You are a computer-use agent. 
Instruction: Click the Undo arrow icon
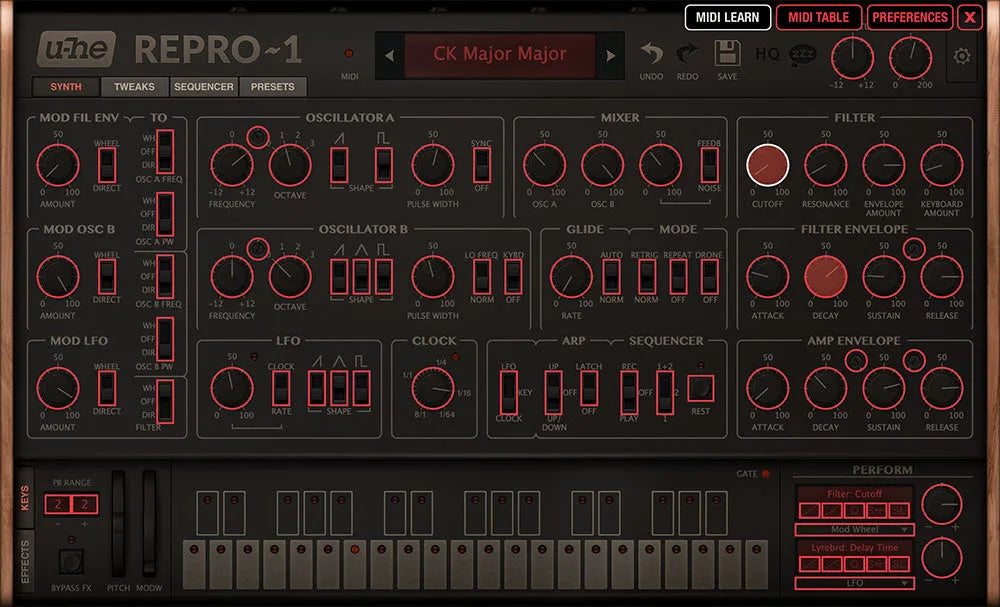pos(651,54)
